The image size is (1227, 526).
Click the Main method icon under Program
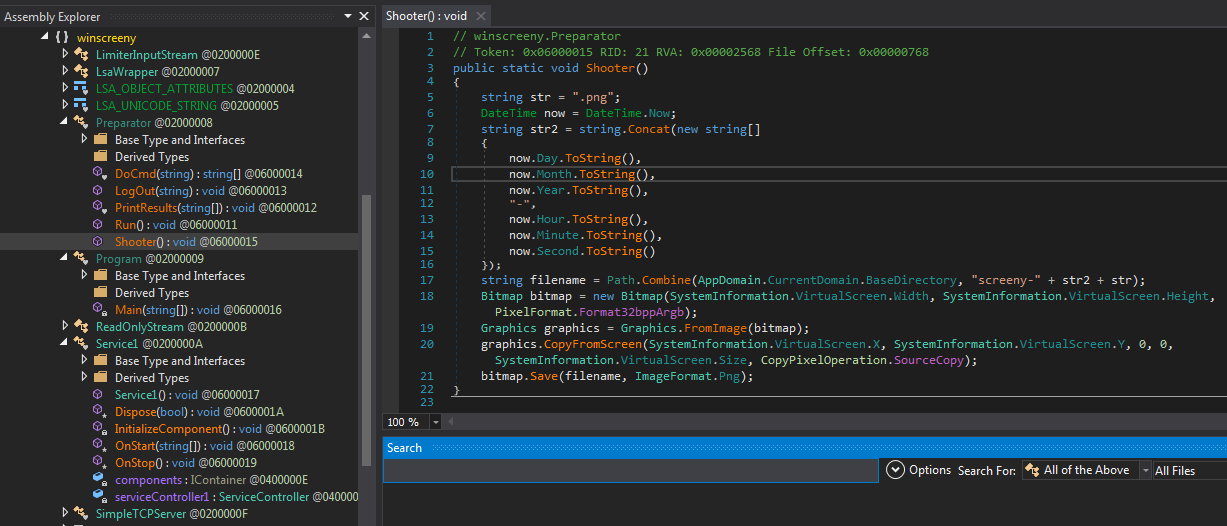(x=100, y=309)
